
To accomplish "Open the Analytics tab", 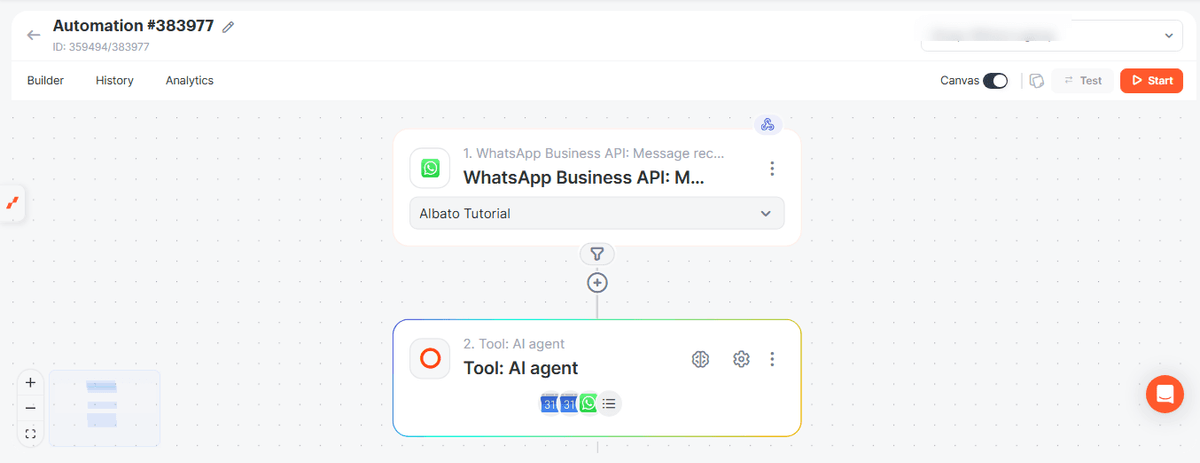I will click(x=189, y=80).
